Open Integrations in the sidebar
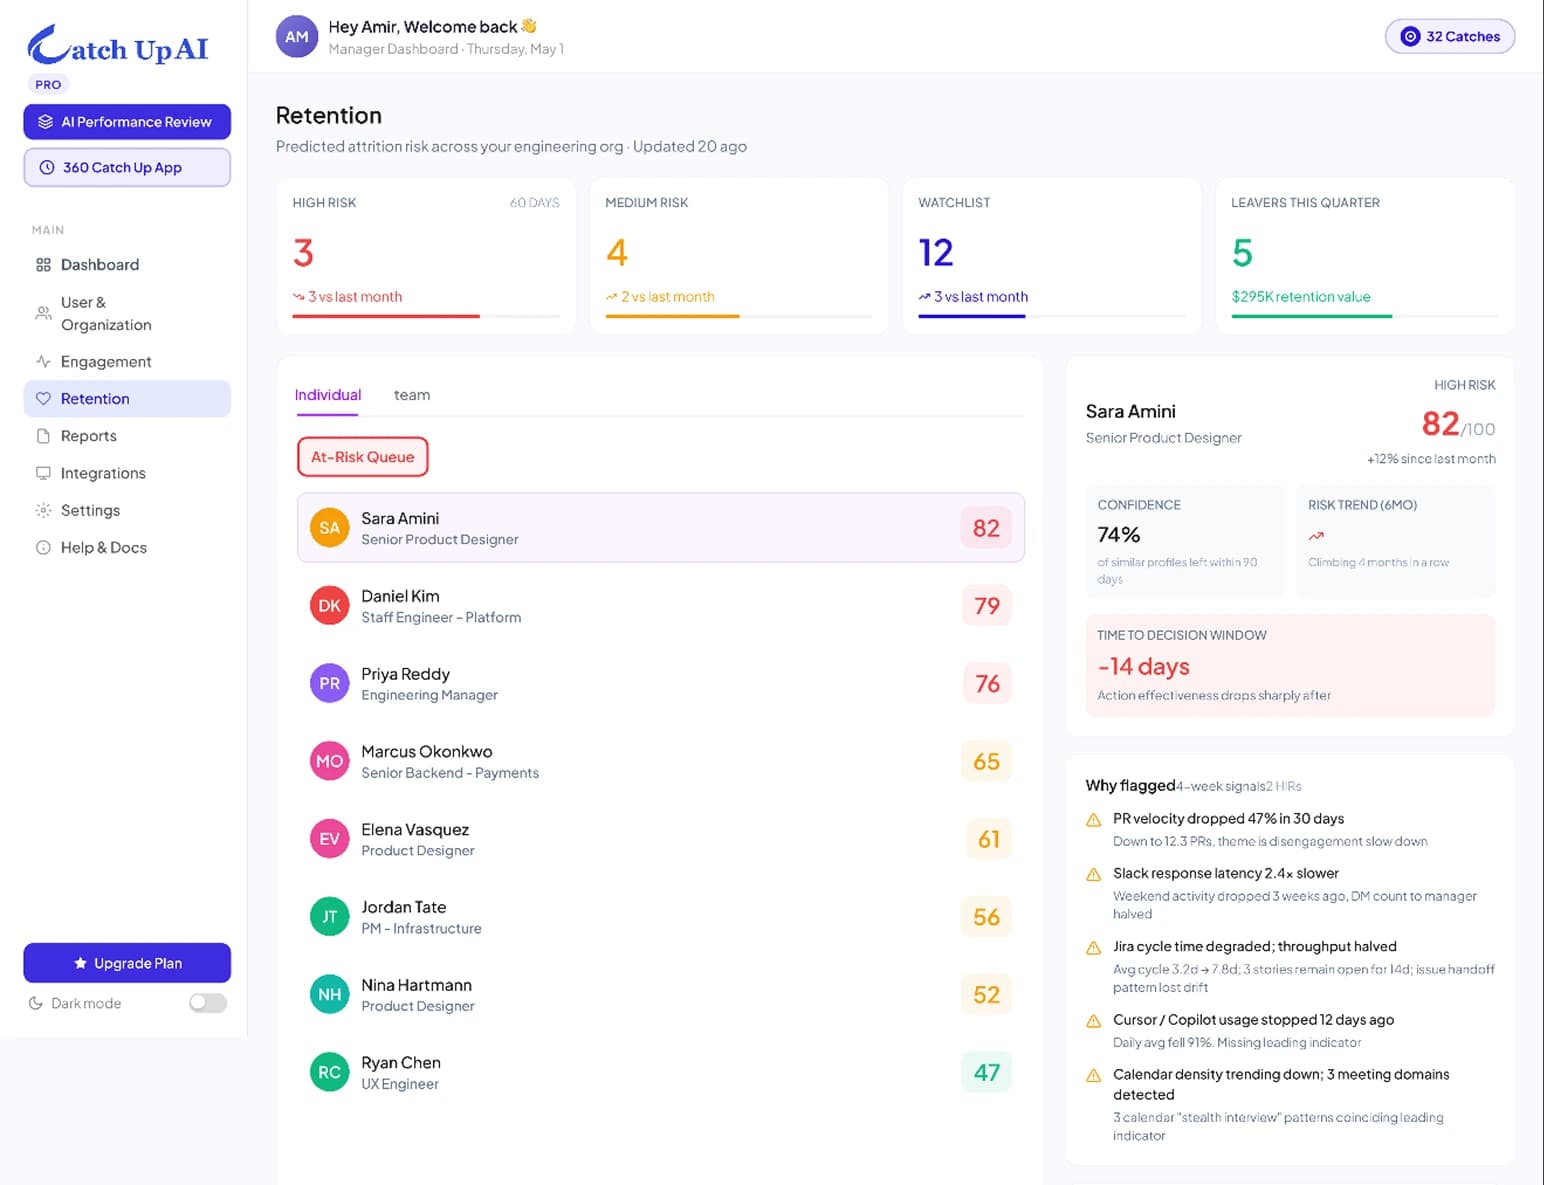The image size is (1544, 1185). click(127, 473)
